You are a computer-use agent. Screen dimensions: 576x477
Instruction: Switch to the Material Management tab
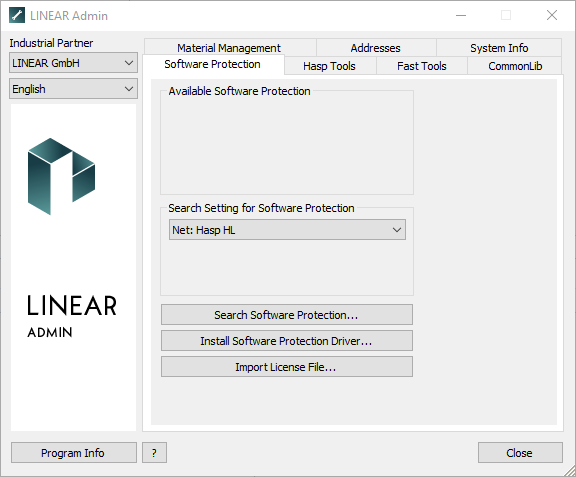pos(229,48)
